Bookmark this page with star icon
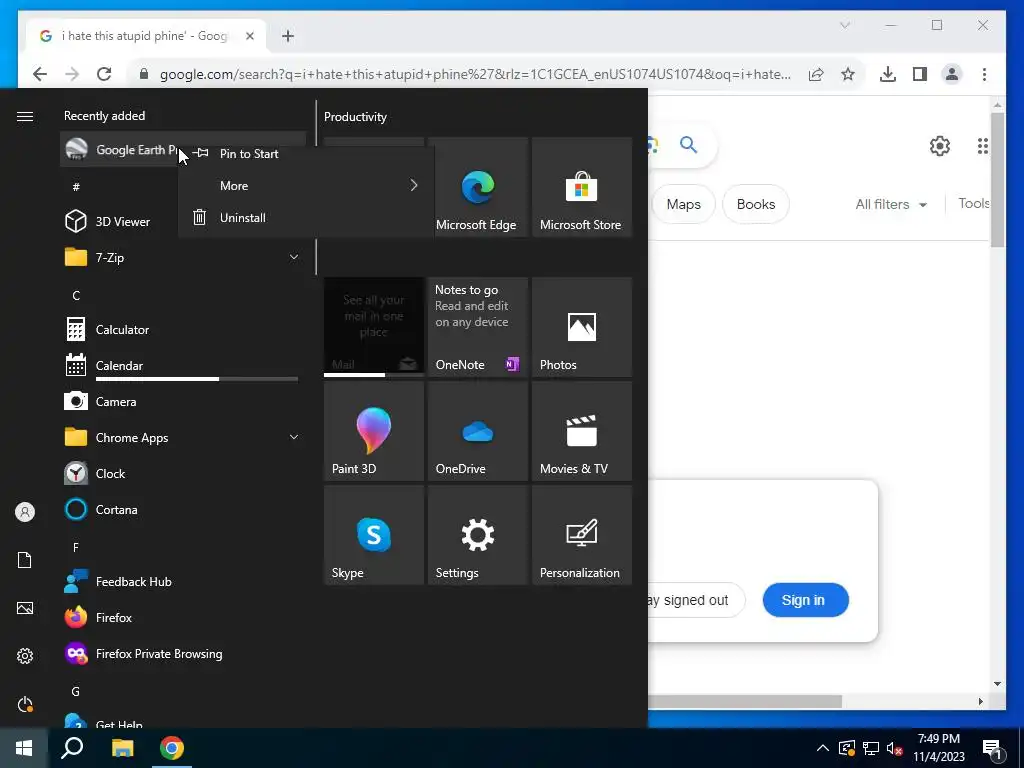The image size is (1024, 768). [848, 74]
